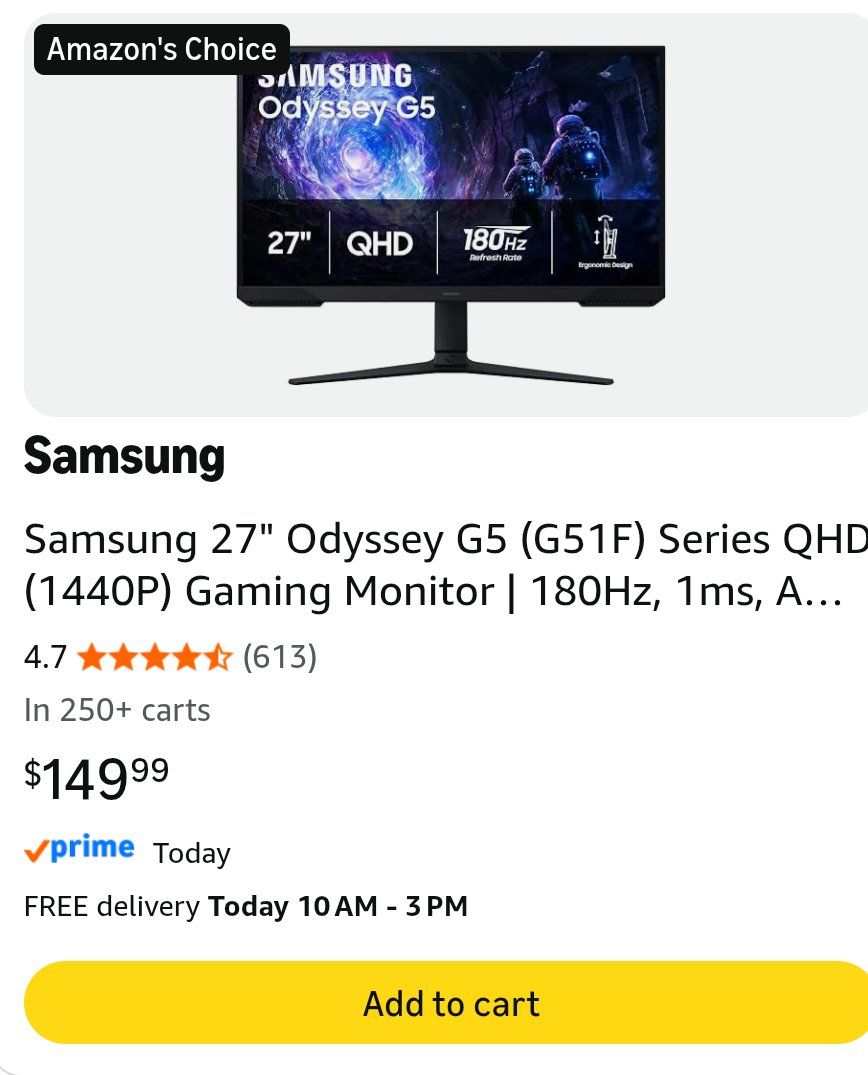868x1075 pixels.
Task: Click the 180Hz refresh rate icon in image
Action: tap(495, 243)
